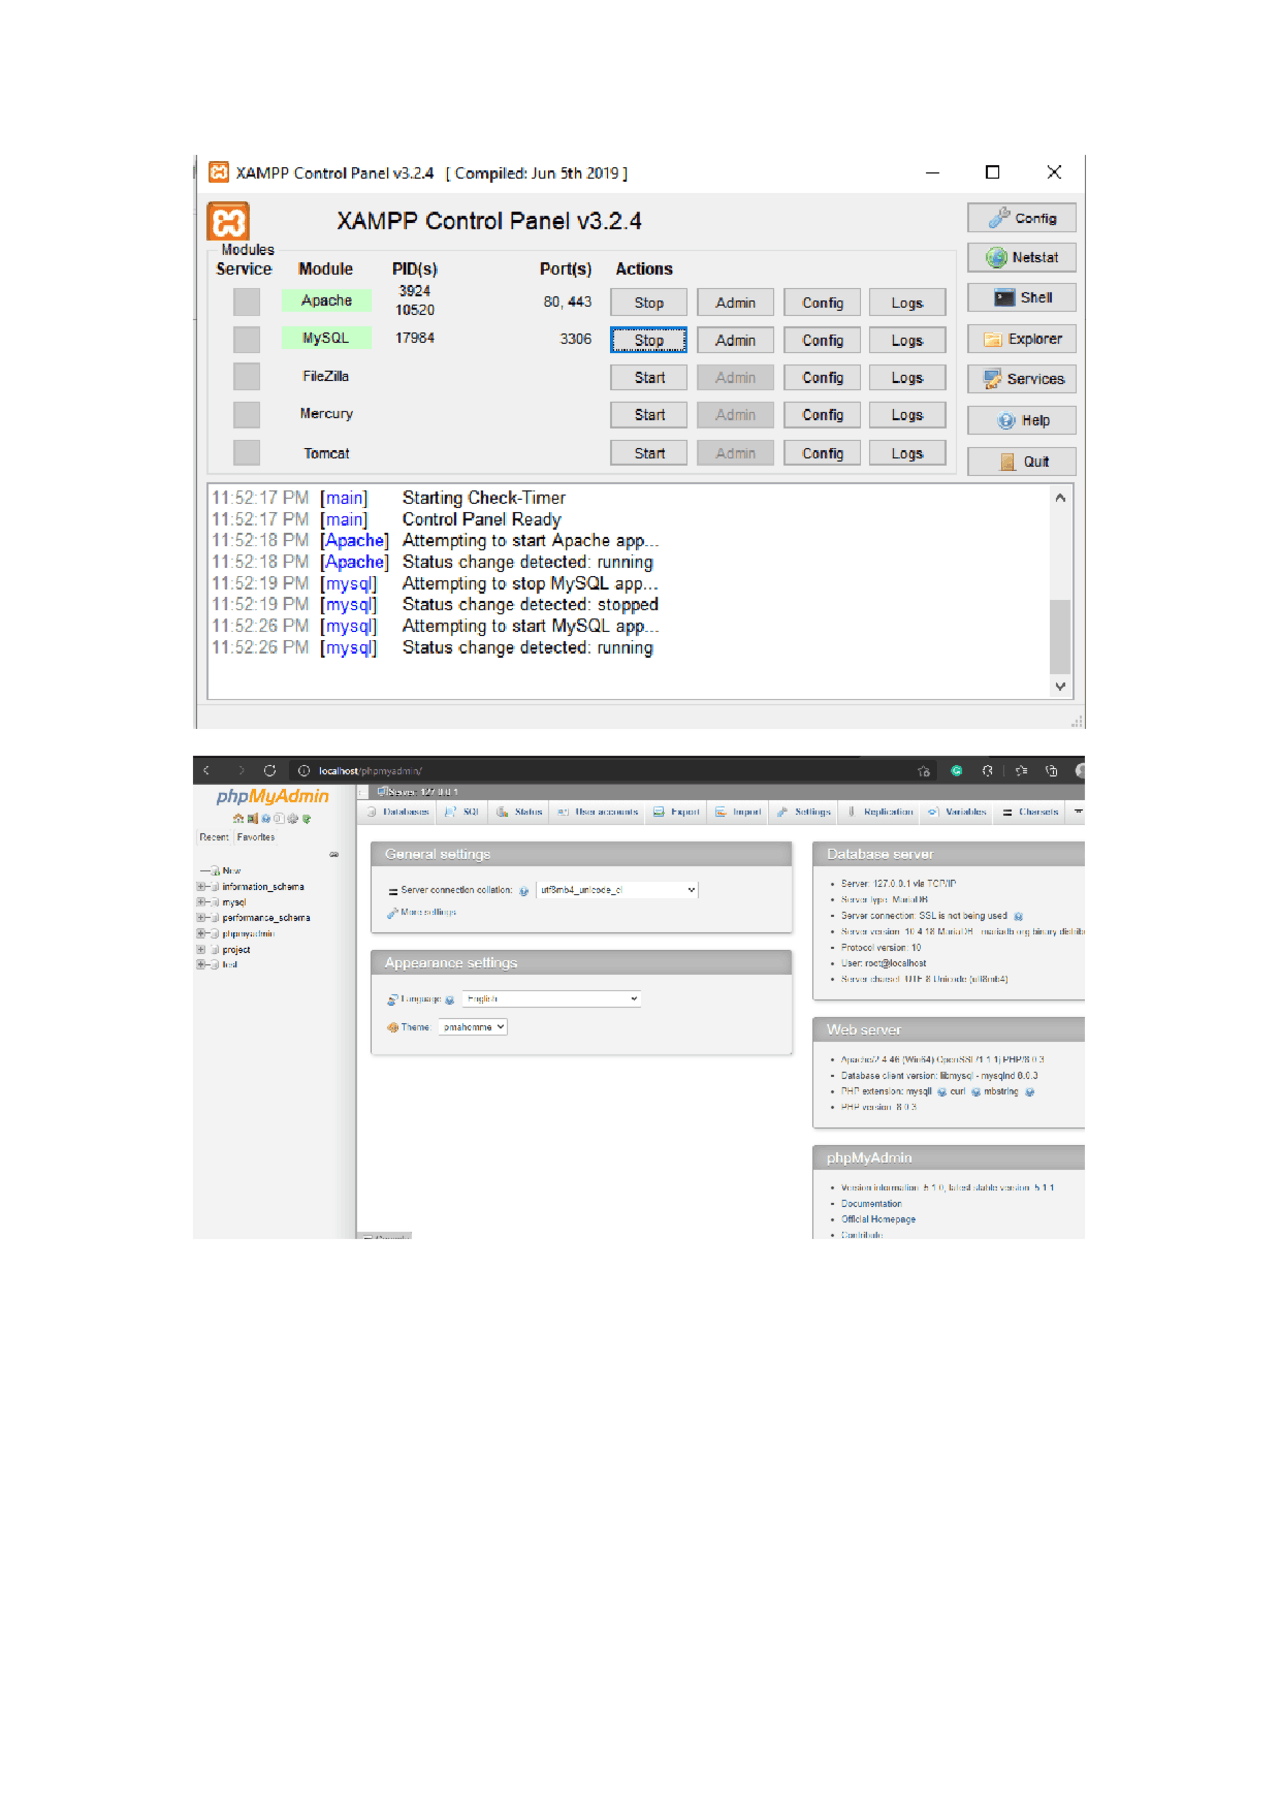Screen dimensions: 1280x1811
Task: Expand the test database node
Action: (x=201, y=965)
